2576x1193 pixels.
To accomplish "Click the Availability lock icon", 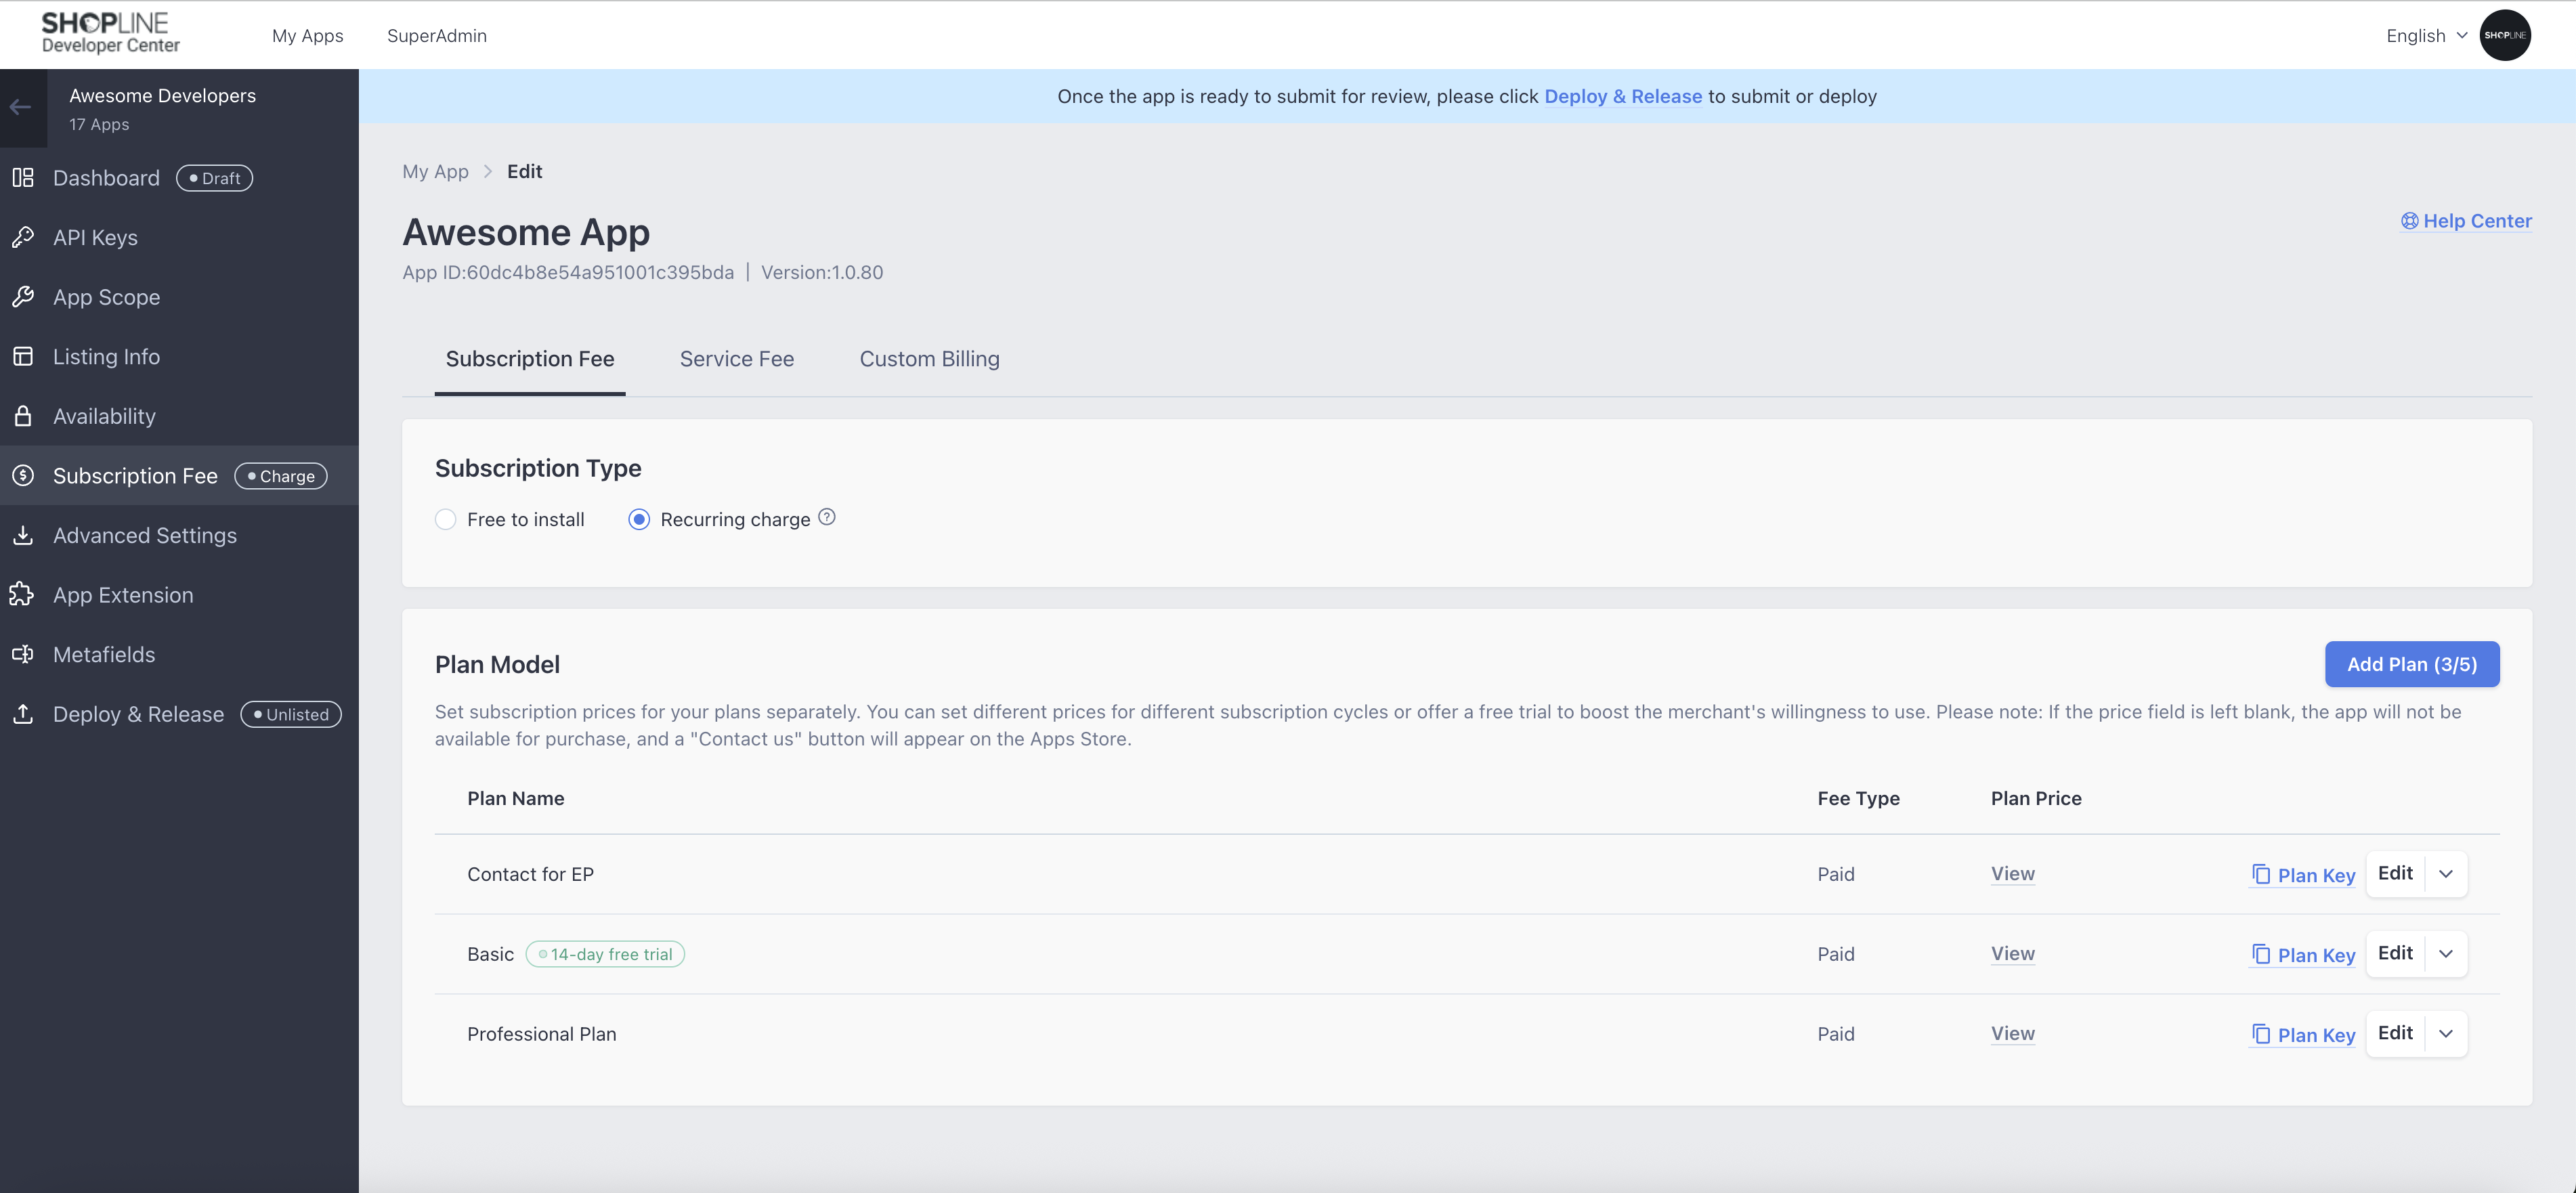I will pyautogui.click(x=23, y=416).
